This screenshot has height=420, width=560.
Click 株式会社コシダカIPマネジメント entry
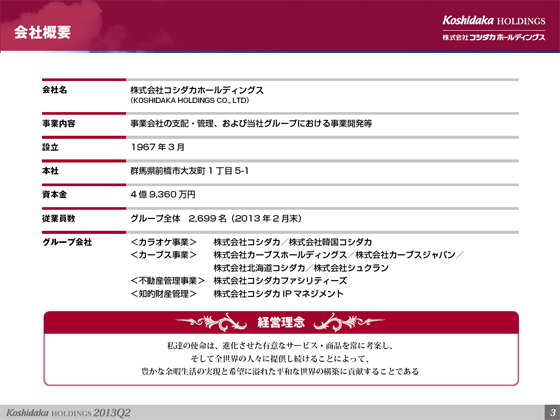279,294
